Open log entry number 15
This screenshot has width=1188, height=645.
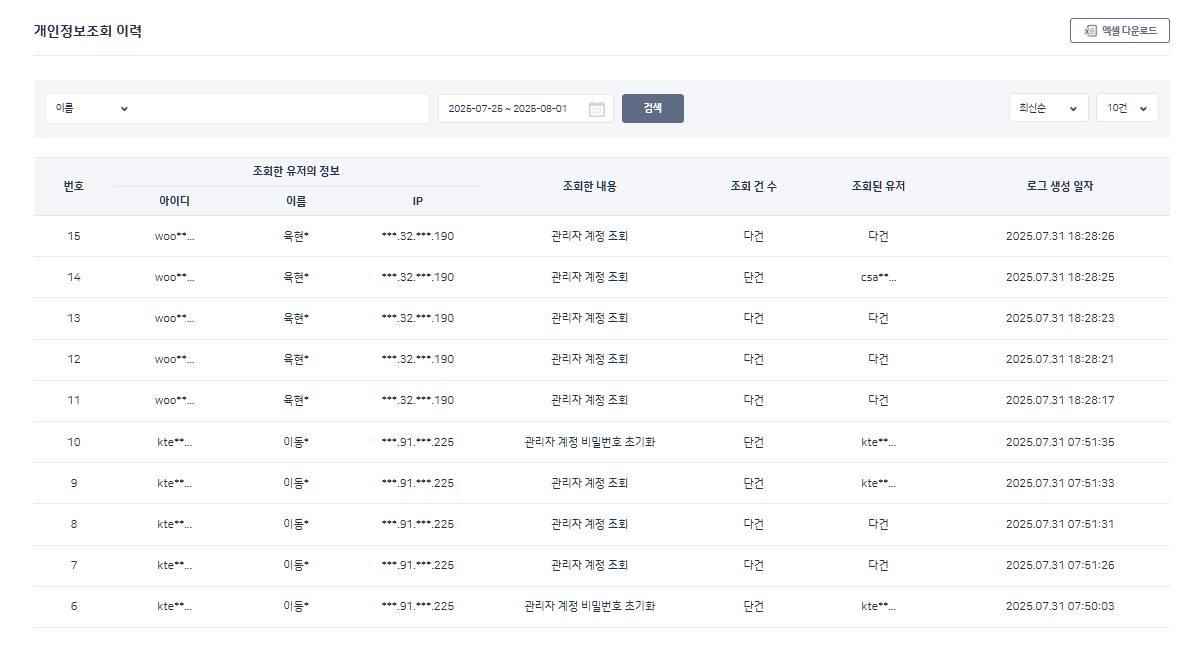74,236
